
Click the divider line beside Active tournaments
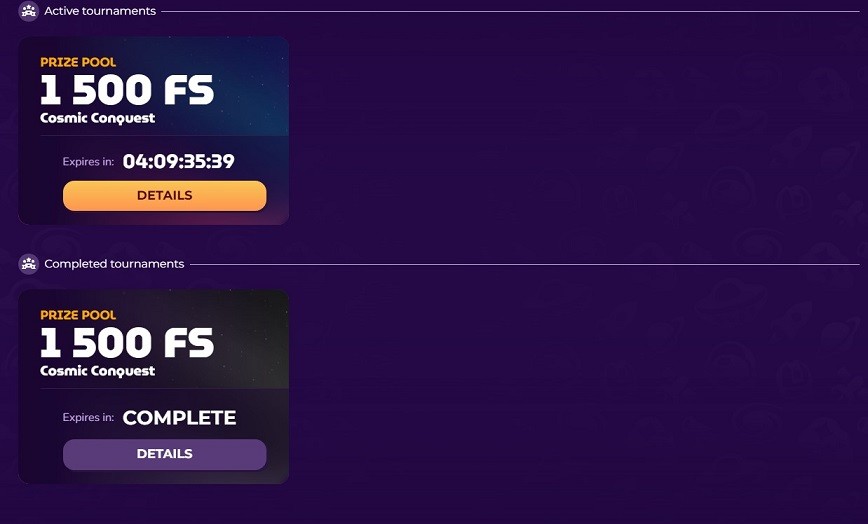click(510, 11)
